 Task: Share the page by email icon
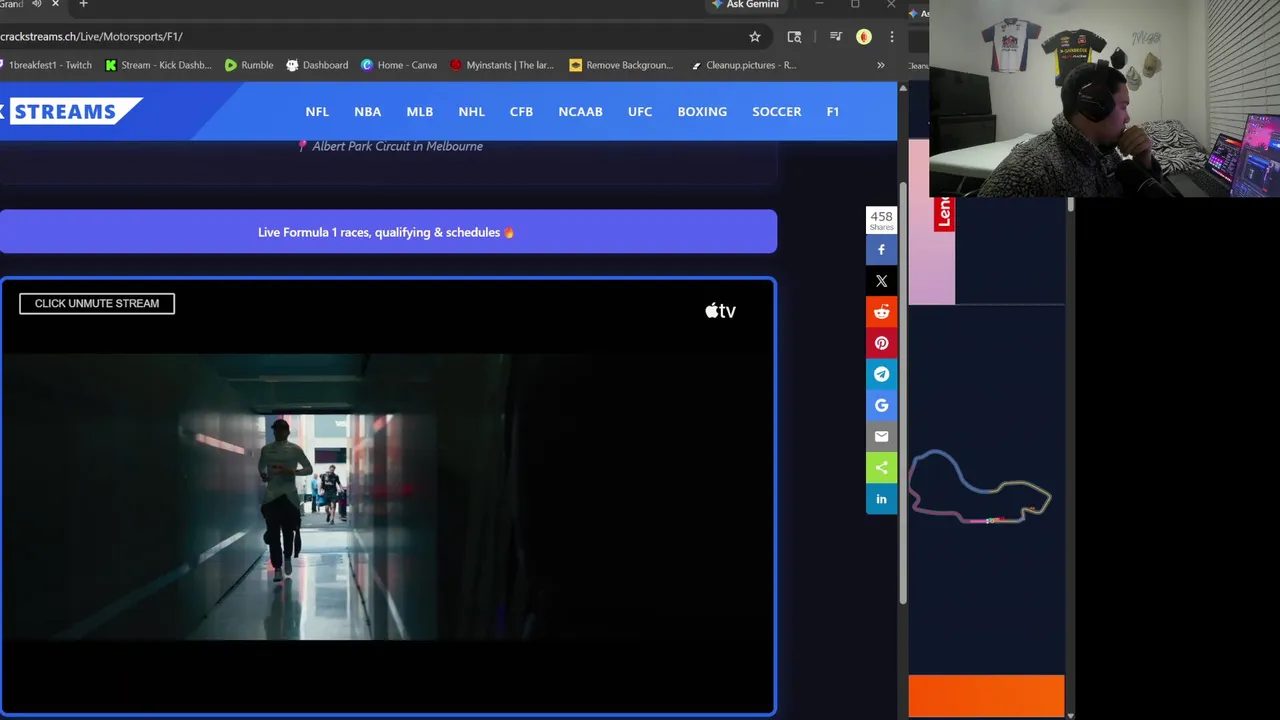881,436
